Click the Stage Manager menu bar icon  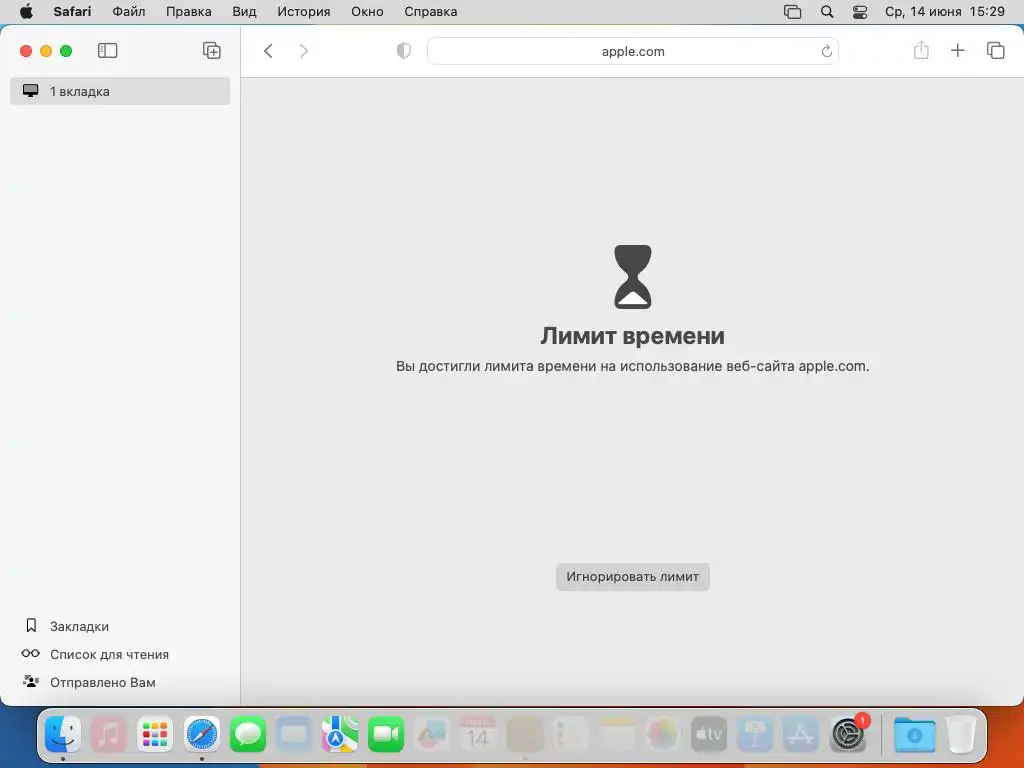(x=792, y=12)
